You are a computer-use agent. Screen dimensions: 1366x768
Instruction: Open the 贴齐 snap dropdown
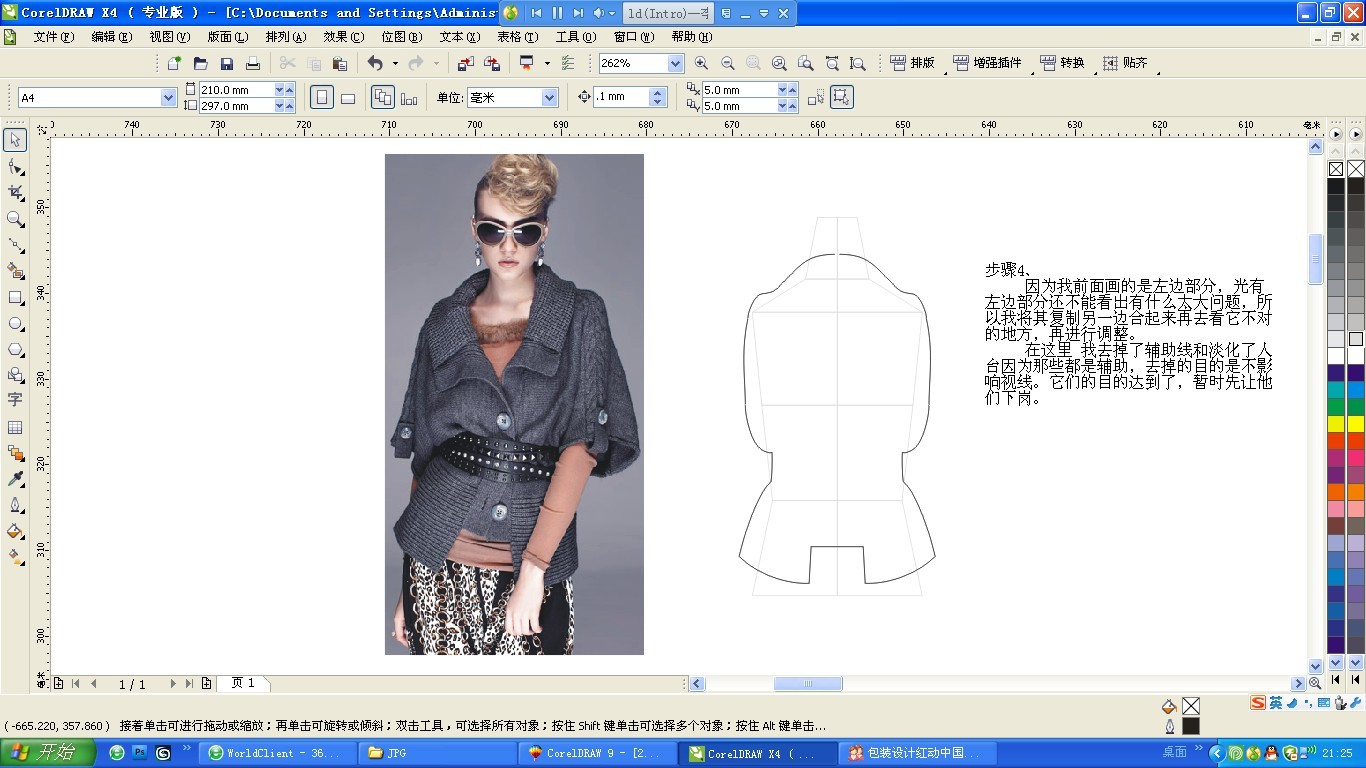point(1126,63)
